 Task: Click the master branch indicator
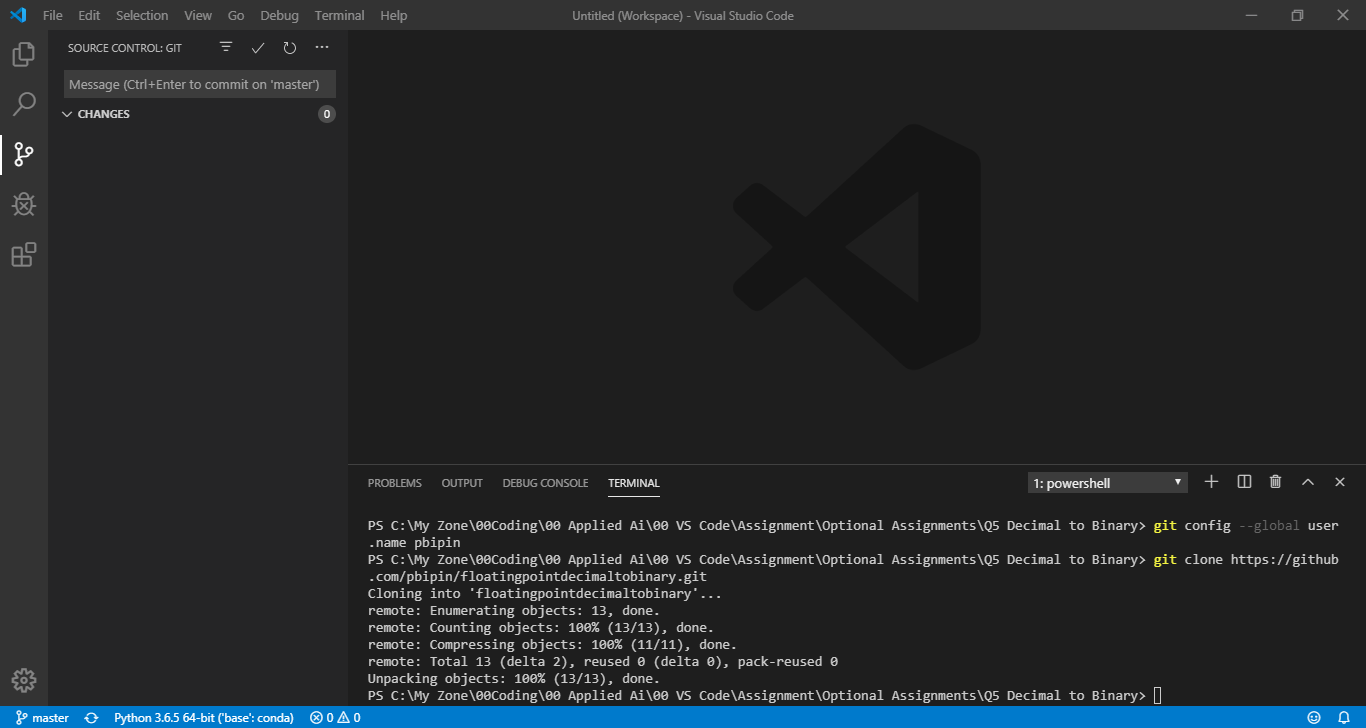(42, 717)
